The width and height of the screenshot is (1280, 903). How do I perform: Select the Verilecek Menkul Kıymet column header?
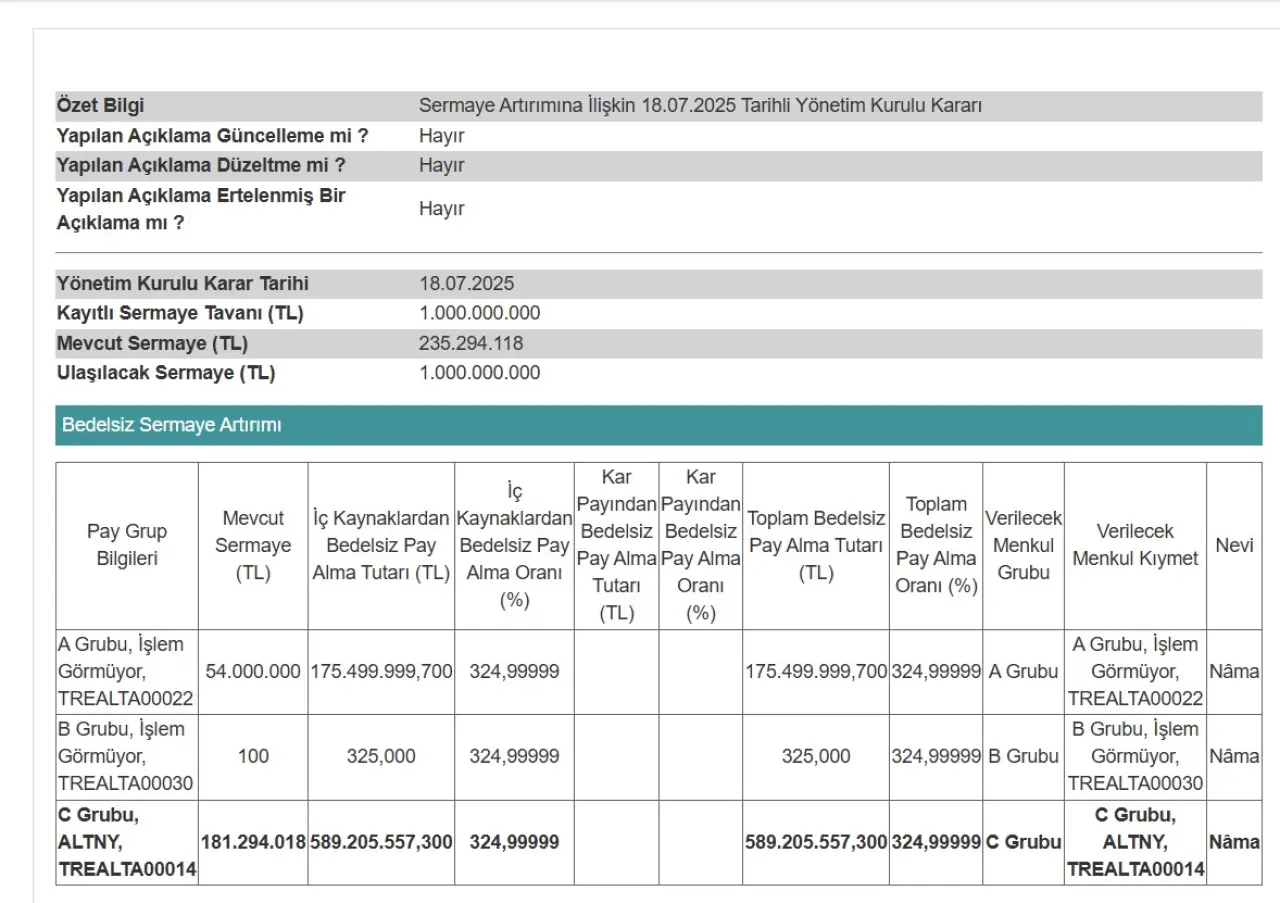(x=1135, y=545)
